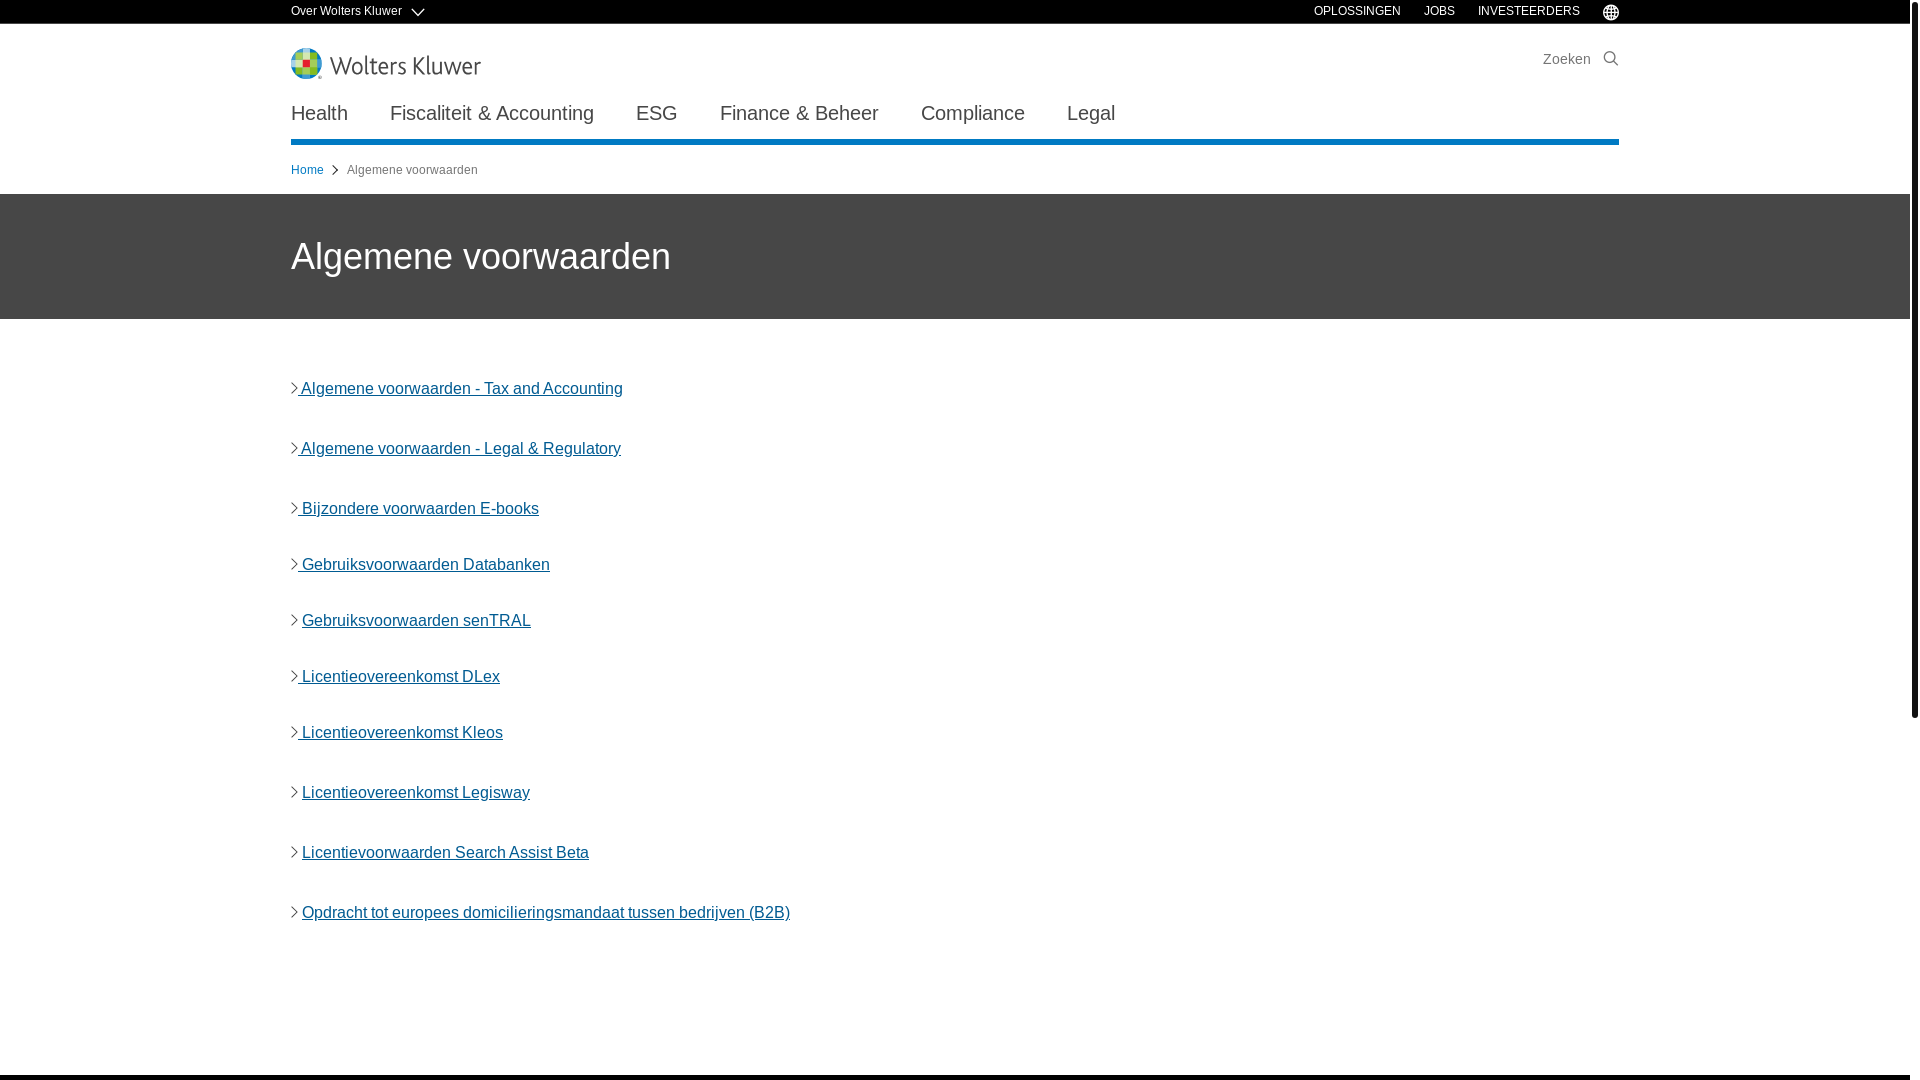
Task: Expand the Over Wolters Kluwer dropdown
Action: [357, 11]
